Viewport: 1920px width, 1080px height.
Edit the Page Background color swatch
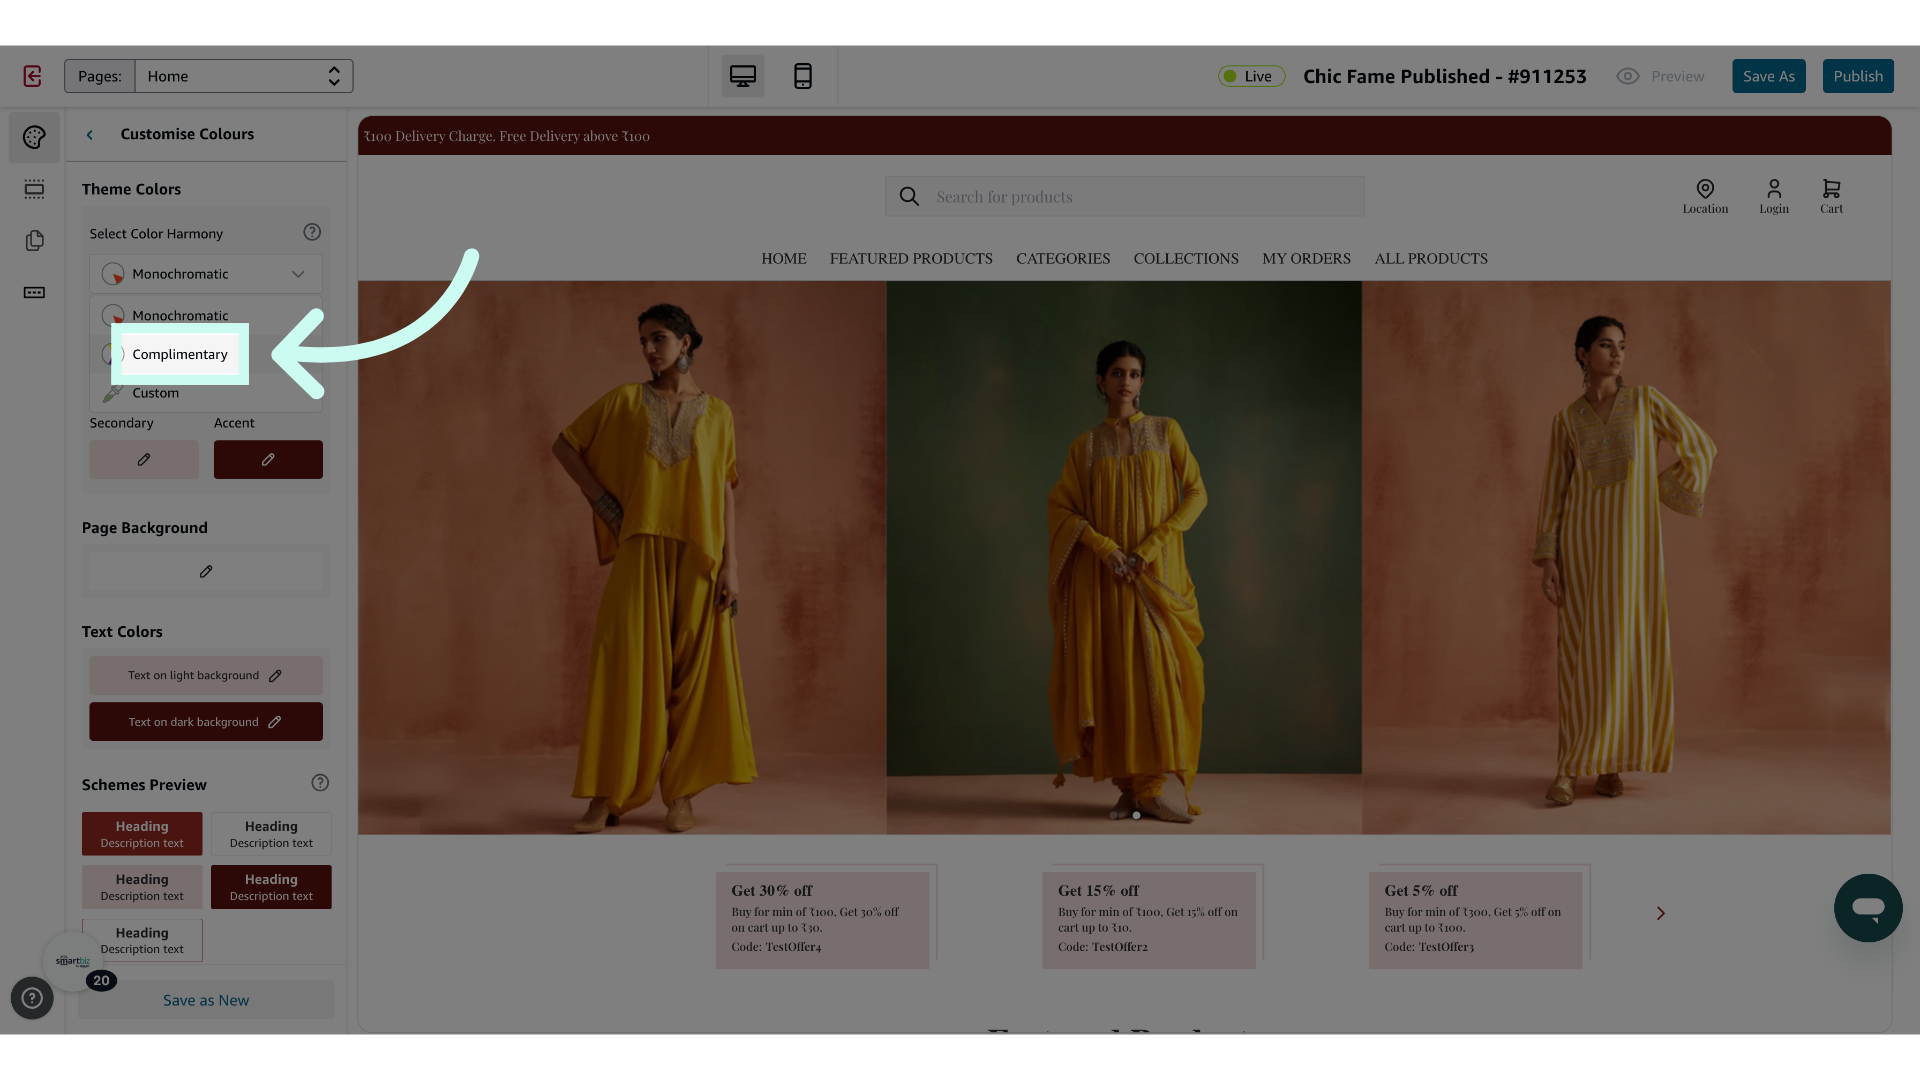[206, 572]
